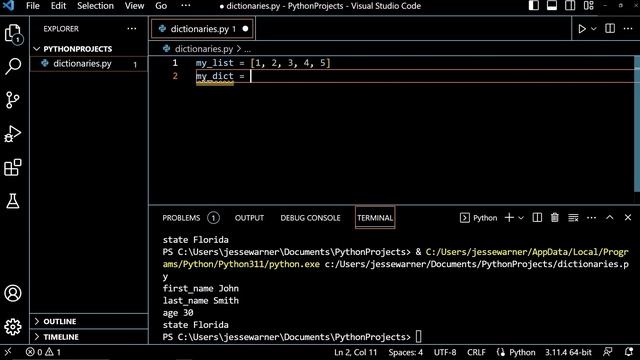Open the Manage gear icon
The height and width of the screenshot is (360, 640).
point(13,327)
